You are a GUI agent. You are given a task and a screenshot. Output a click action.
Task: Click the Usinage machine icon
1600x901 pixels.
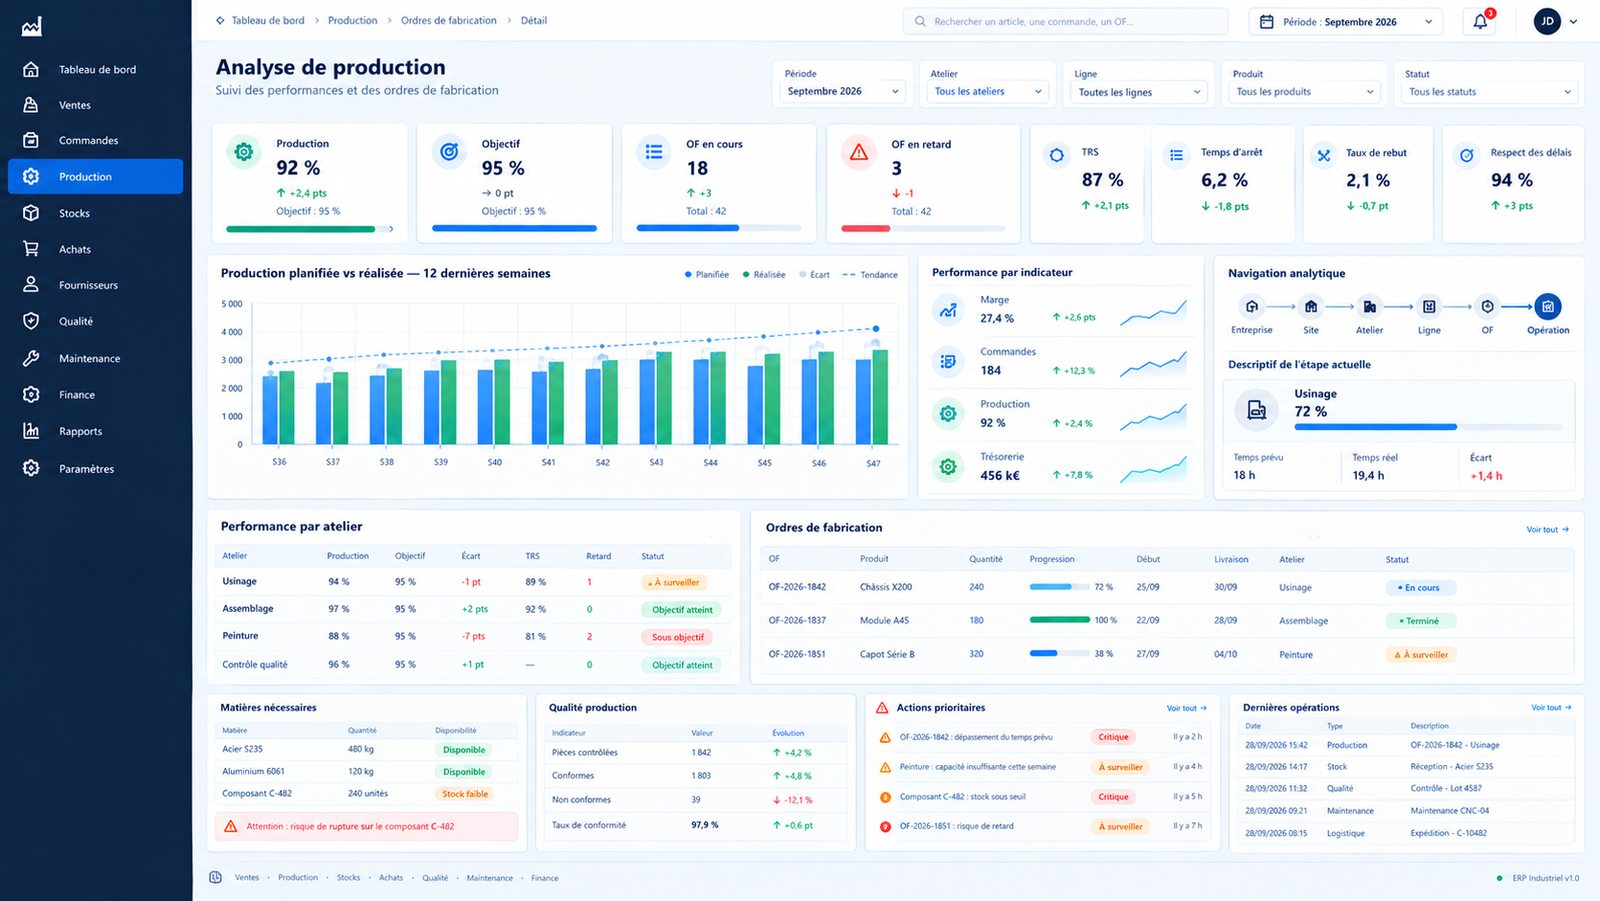coord(1257,410)
